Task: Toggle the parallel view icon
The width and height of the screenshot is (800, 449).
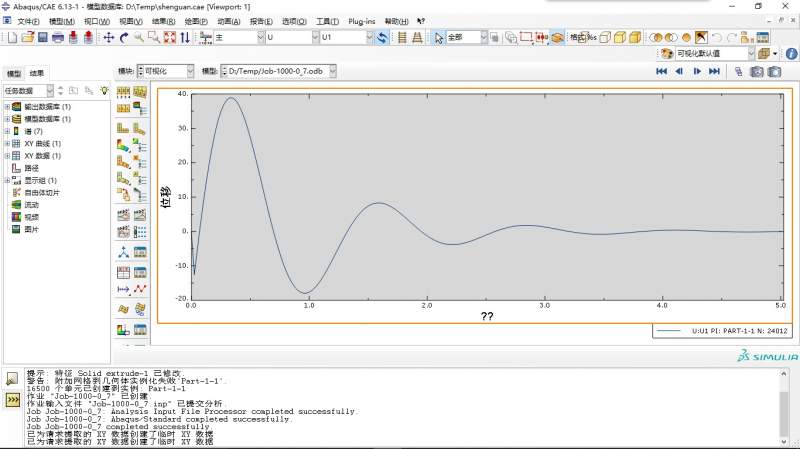Action: tap(402, 37)
